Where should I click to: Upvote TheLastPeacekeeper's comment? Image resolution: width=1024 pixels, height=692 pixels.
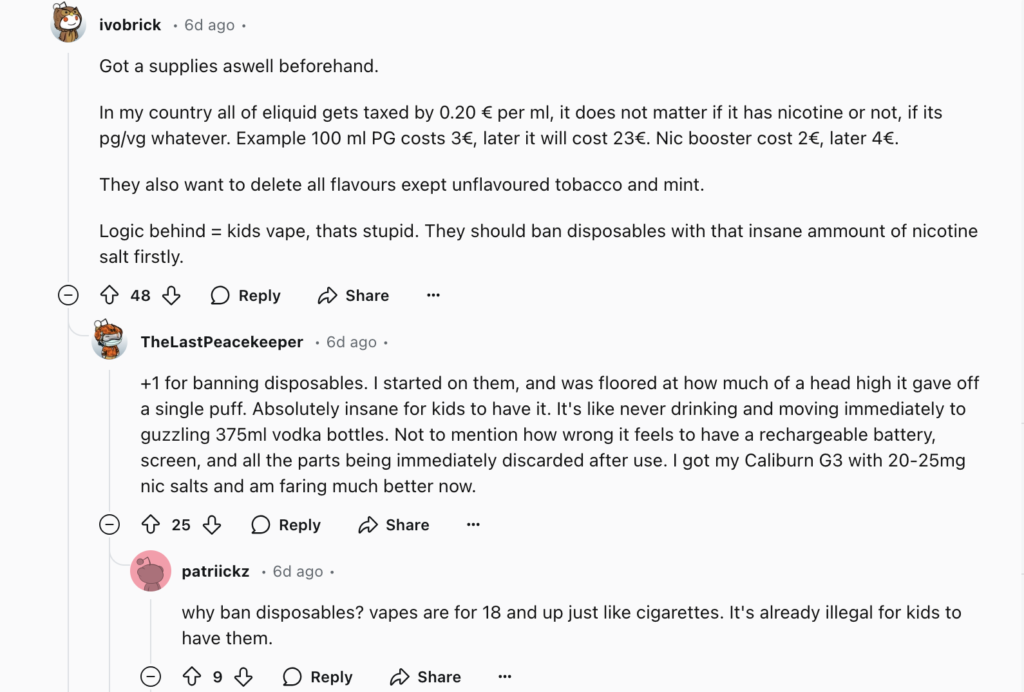(152, 524)
